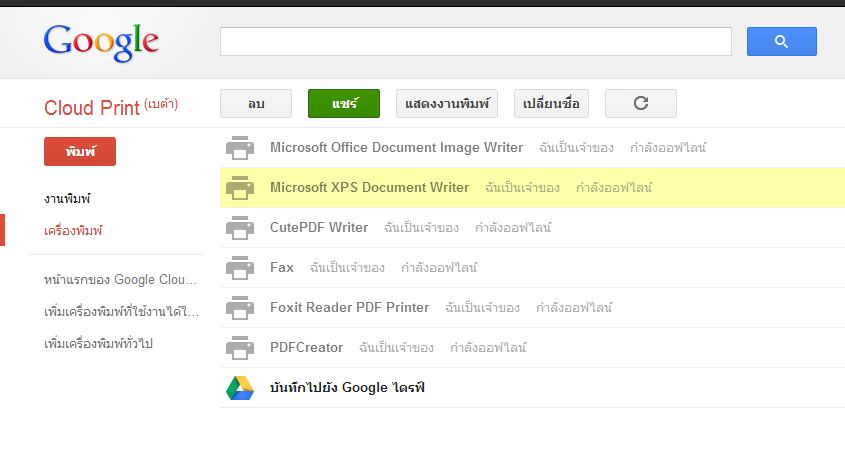Select the PDFCreator printer name
This screenshot has height=469, width=845.
(x=306, y=348)
